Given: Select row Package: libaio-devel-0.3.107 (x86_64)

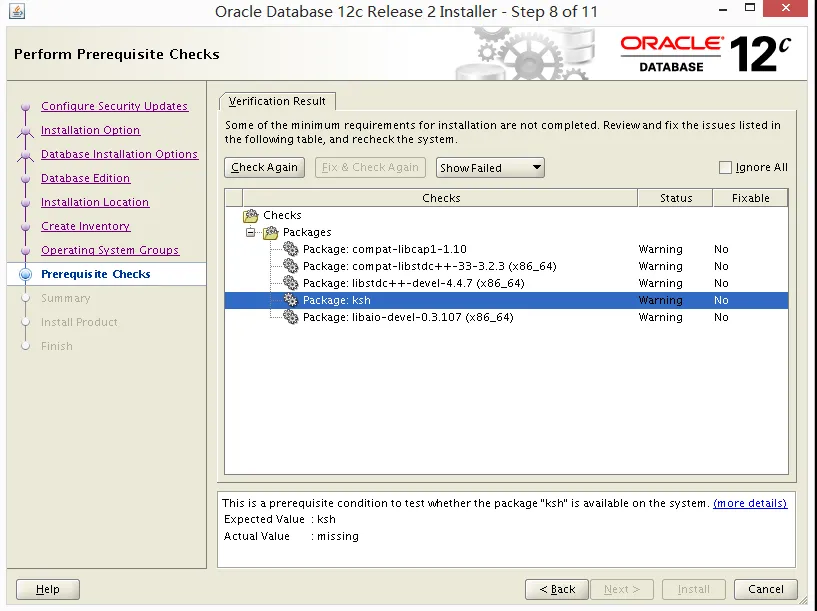Looking at the screenshot, I should click(506, 317).
